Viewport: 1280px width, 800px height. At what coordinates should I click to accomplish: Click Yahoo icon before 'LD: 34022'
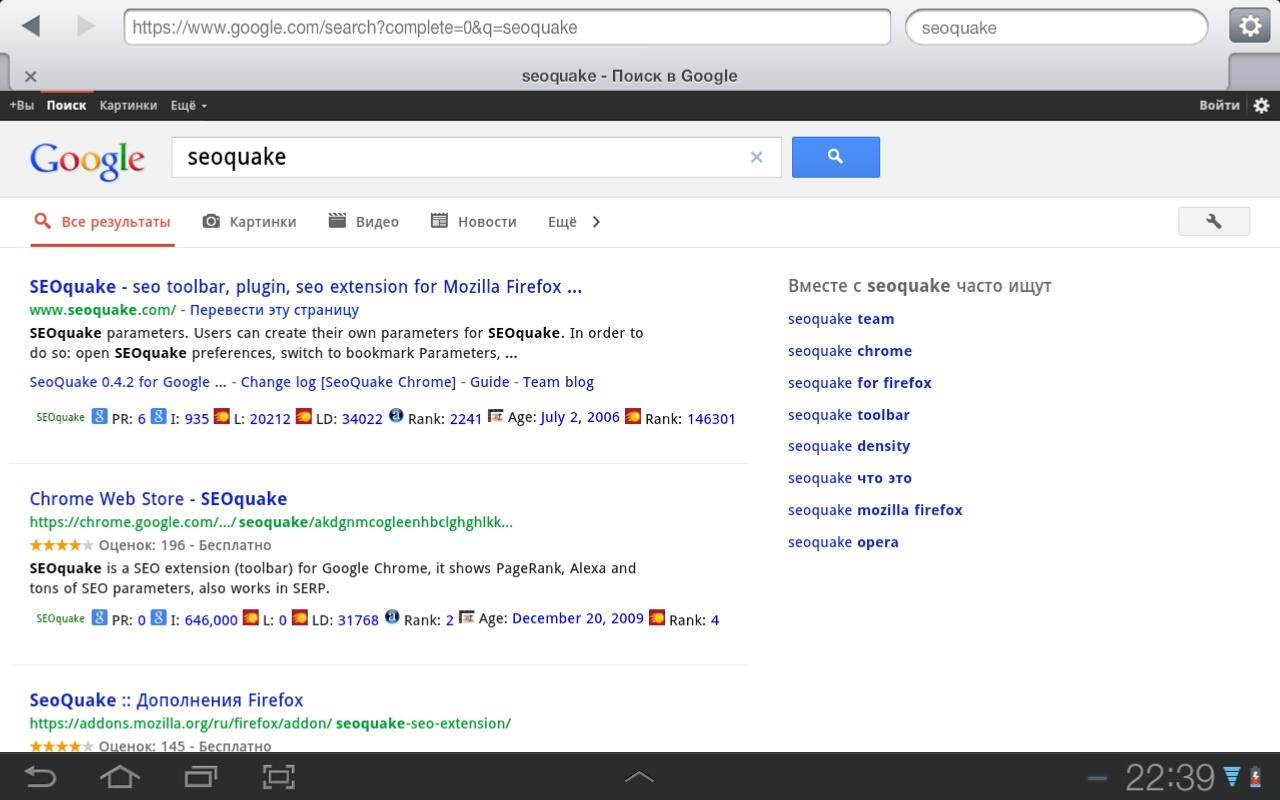pos(303,416)
